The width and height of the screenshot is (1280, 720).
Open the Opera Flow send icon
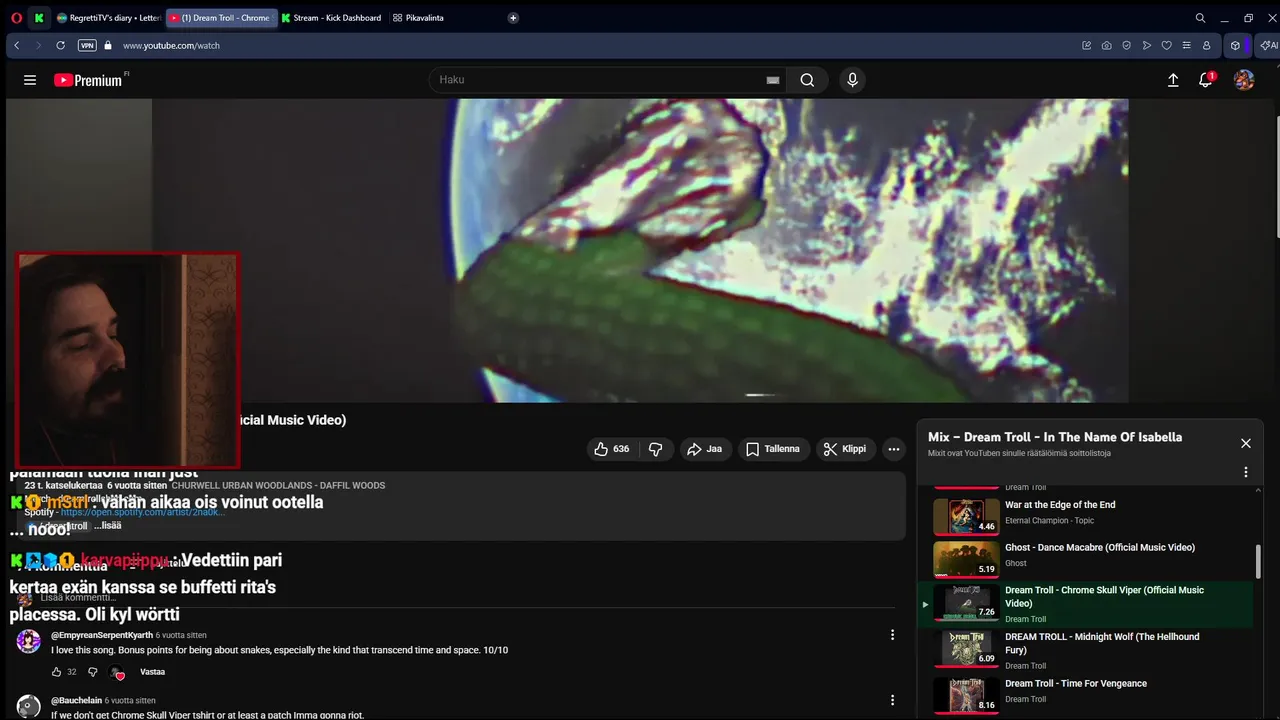1146,45
